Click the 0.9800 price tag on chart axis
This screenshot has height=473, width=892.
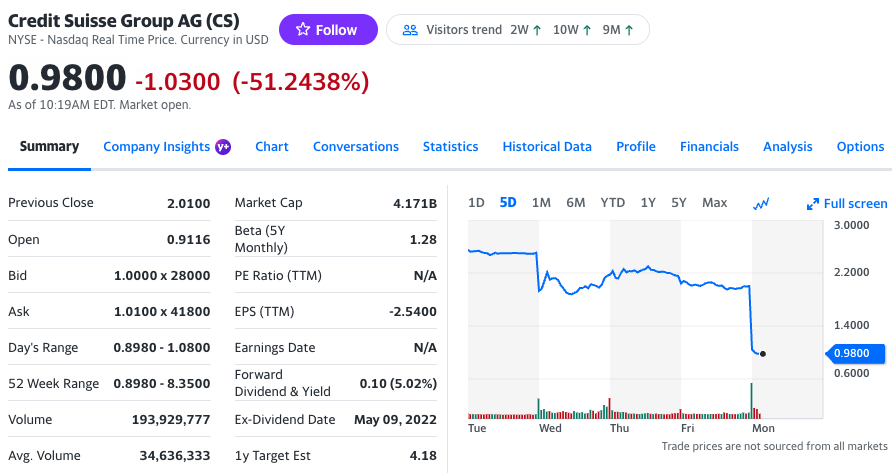855,353
